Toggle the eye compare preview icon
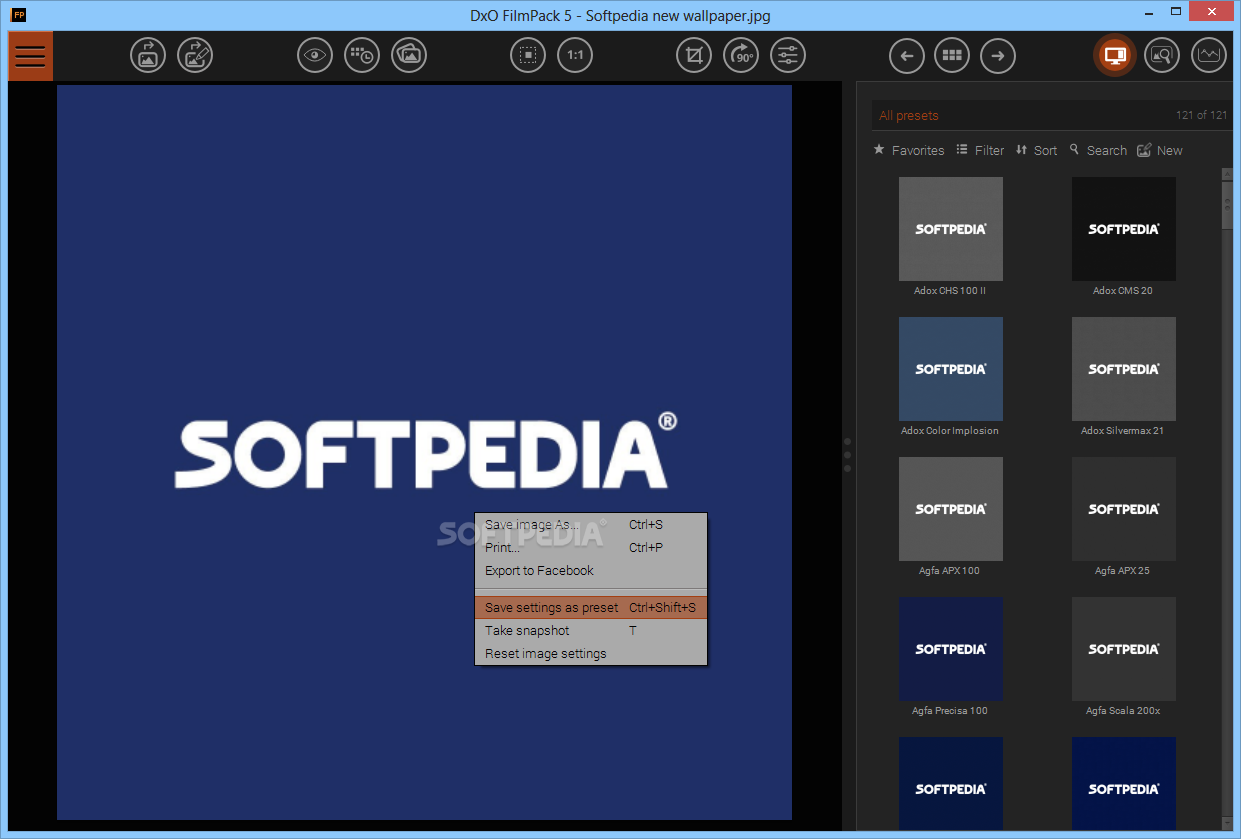This screenshot has height=839, width=1241. 315,55
